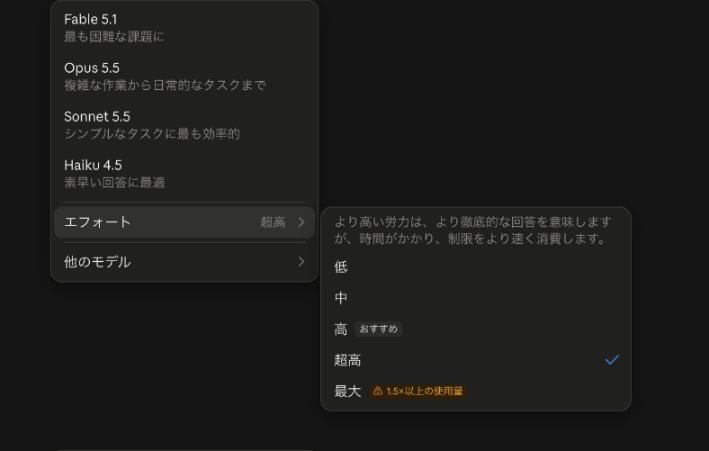This screenshot has height=451, width=709.
Task: Choose the 最大 effort level
Action: (x=476, y=391)
